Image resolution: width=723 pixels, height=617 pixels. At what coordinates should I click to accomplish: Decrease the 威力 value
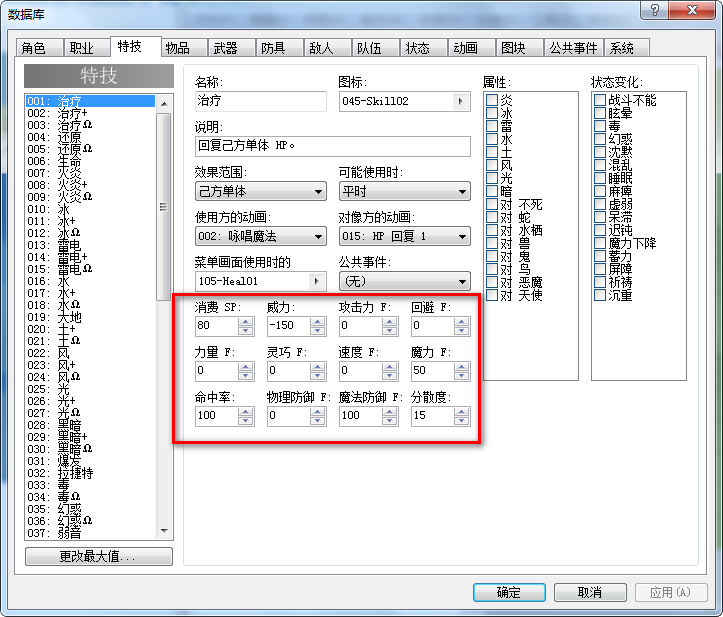point(318,331)
